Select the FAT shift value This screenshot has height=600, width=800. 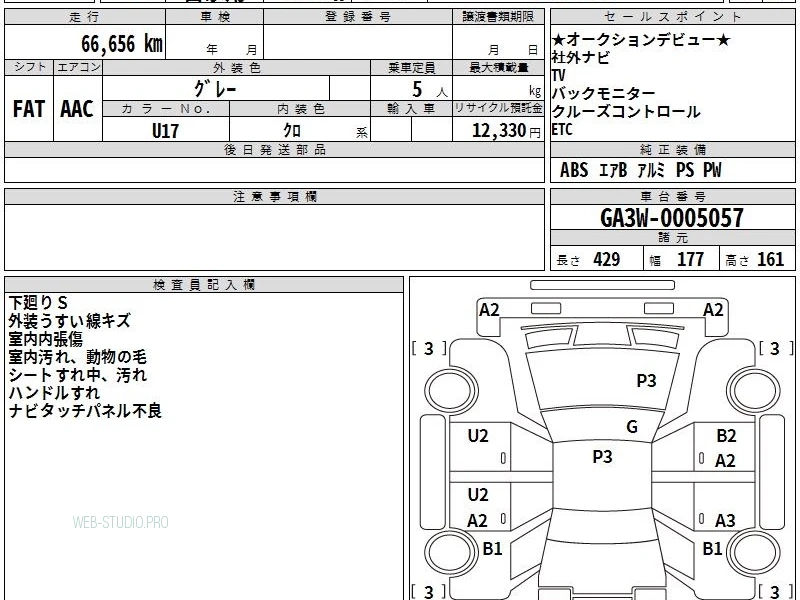(x=29, y=109)
